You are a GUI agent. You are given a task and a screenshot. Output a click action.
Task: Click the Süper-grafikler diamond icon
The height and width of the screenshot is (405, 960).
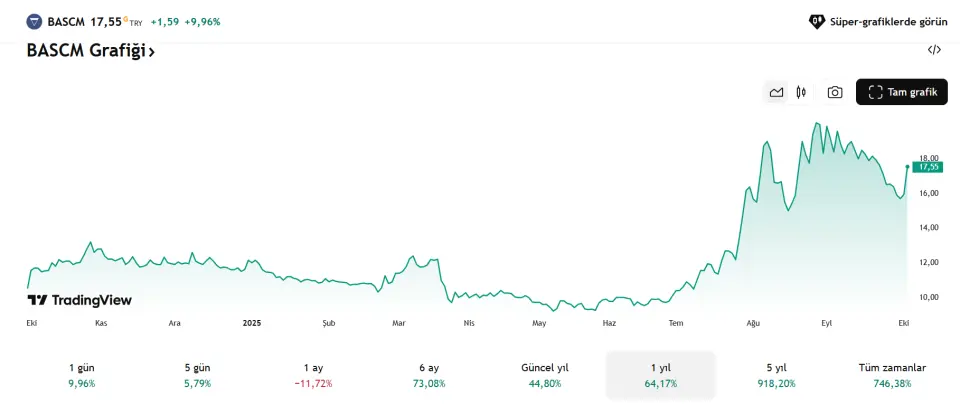[817, 21]
